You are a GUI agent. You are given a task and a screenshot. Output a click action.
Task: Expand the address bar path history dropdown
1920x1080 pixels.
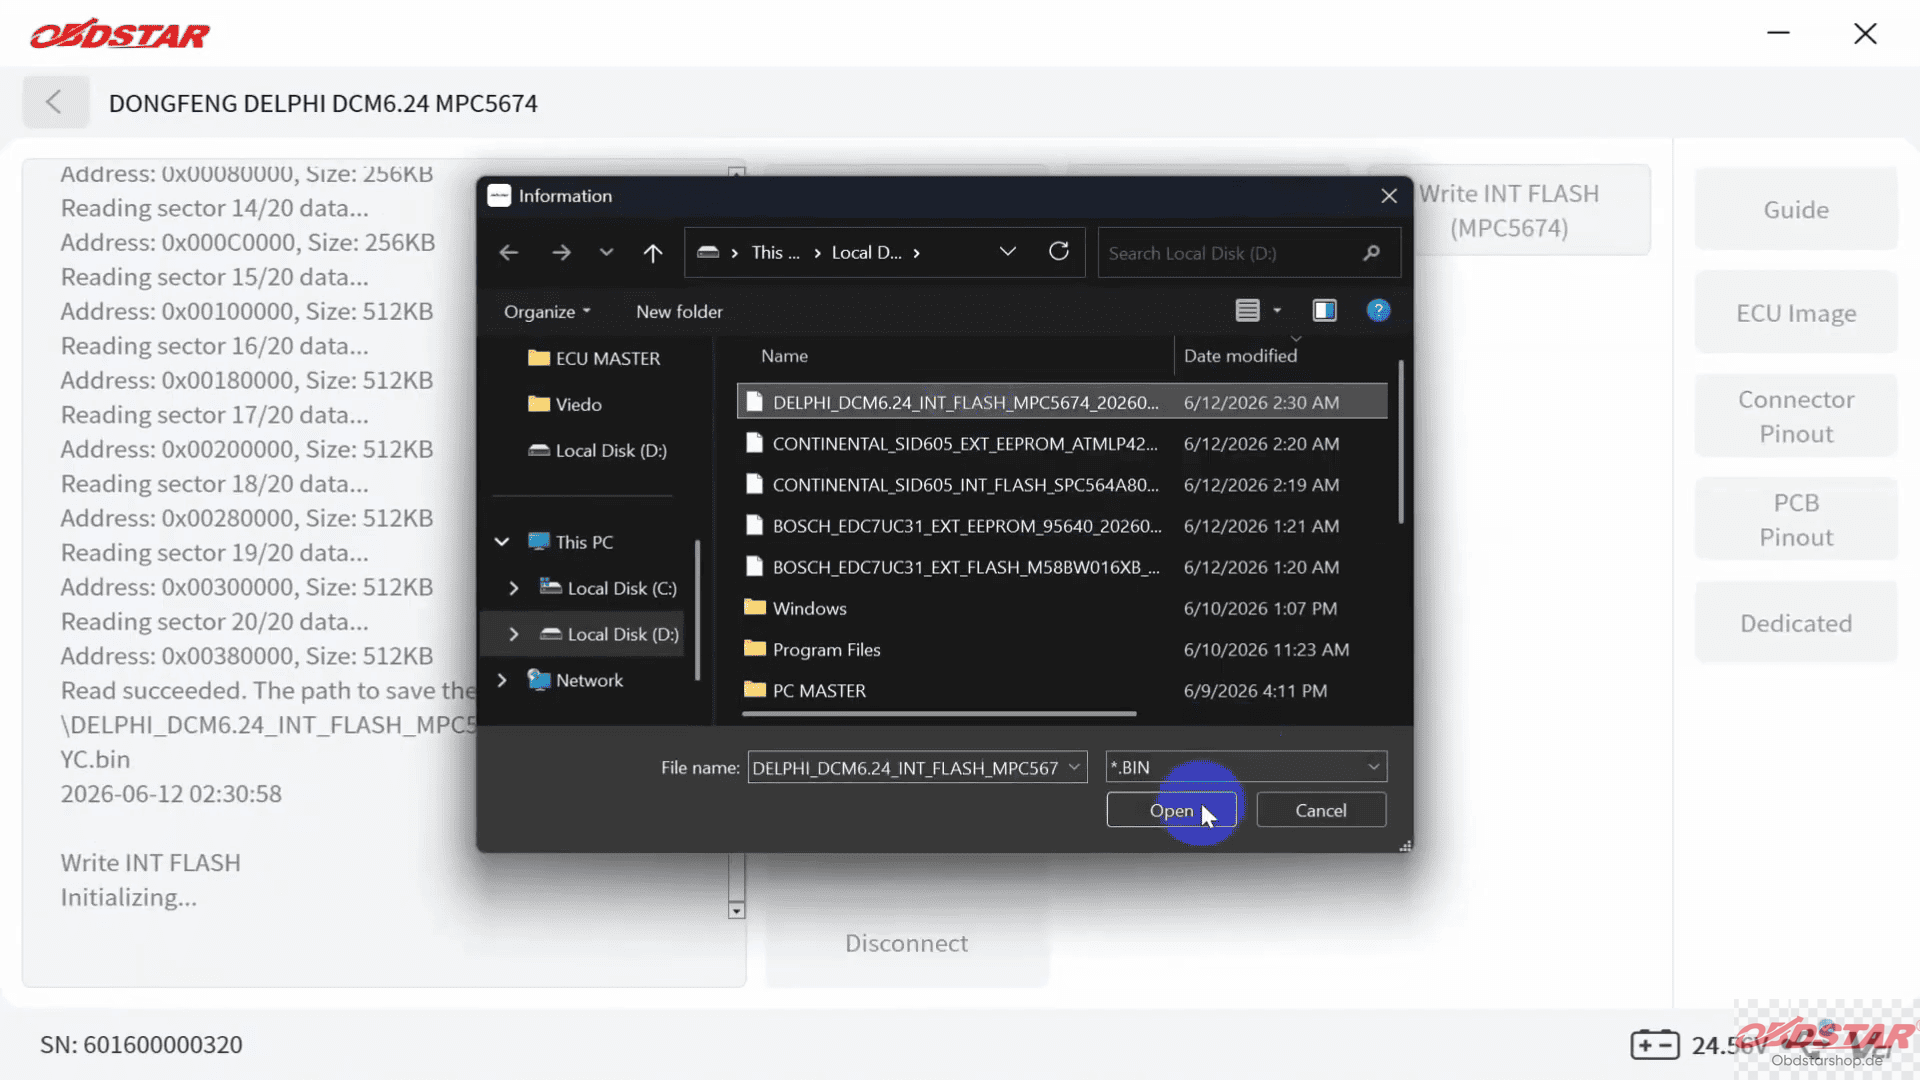pyautogui.click(x=1008, y=252)
